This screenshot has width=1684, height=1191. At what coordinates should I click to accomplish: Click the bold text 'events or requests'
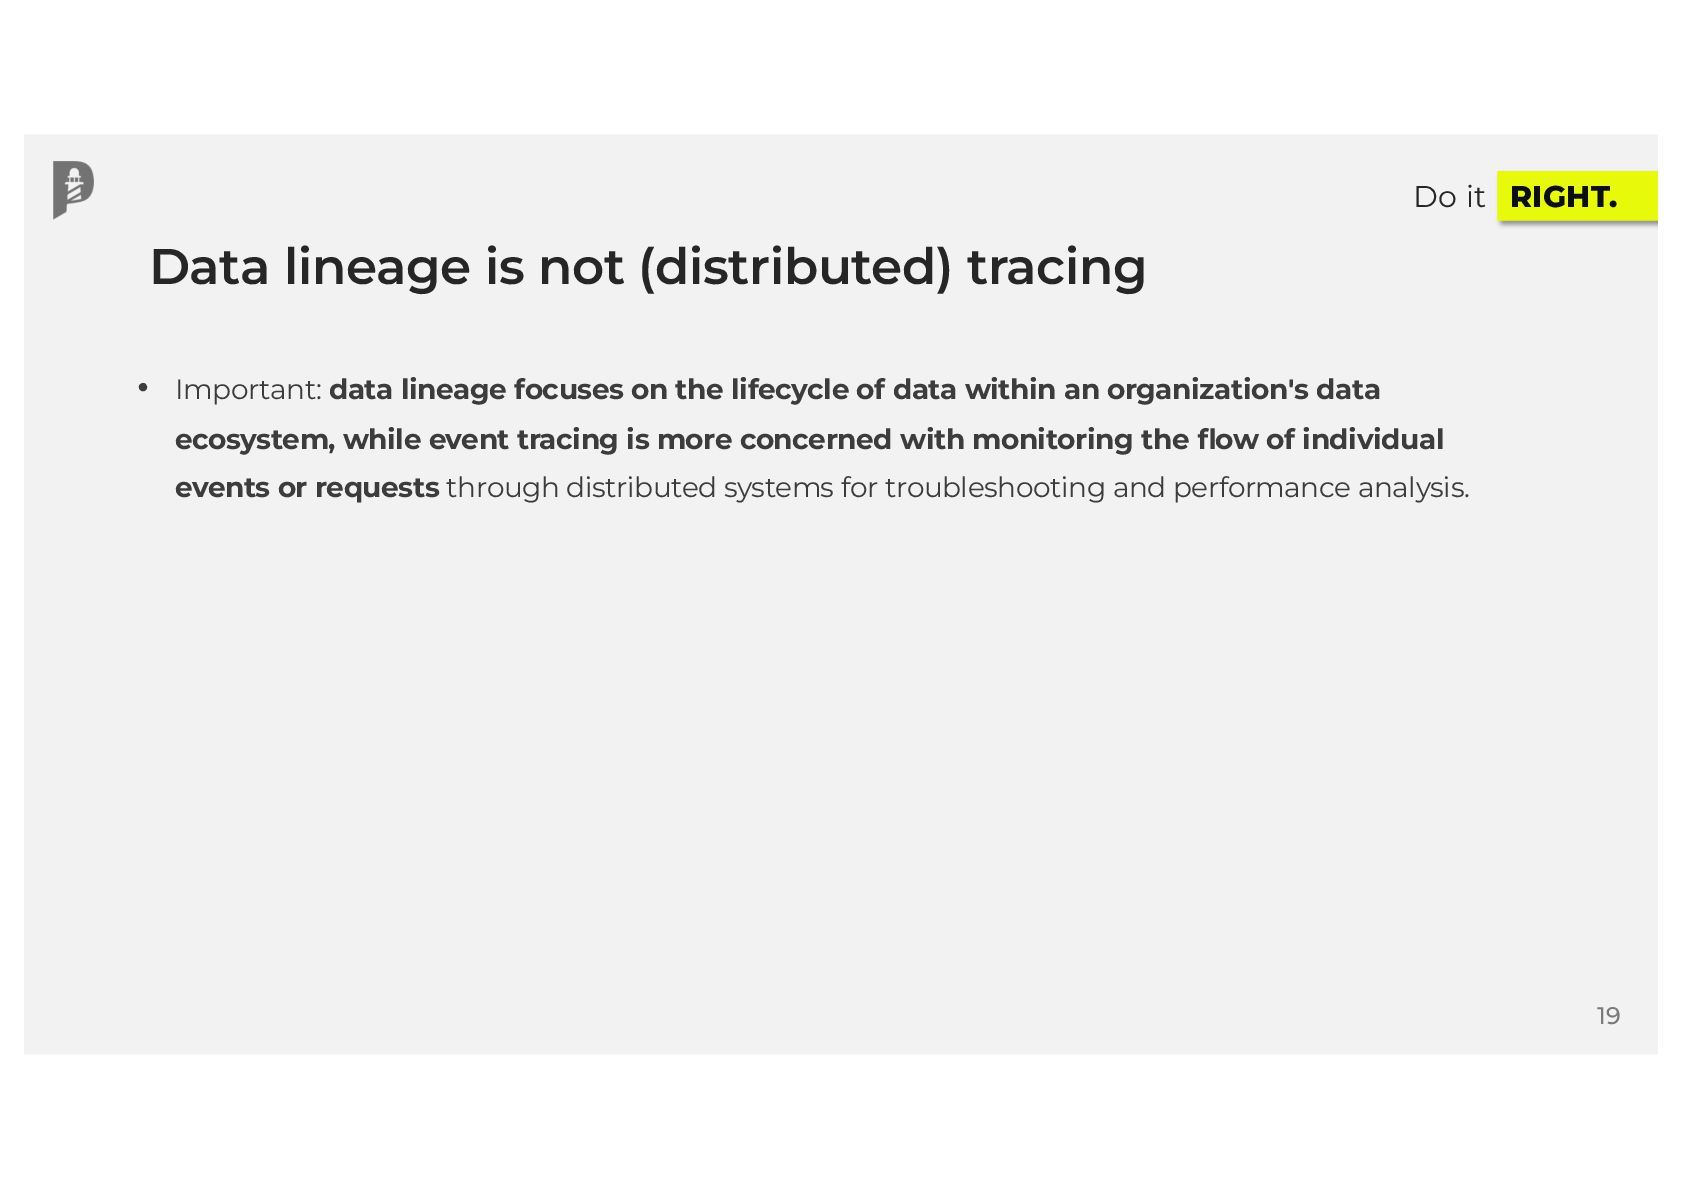307,488
